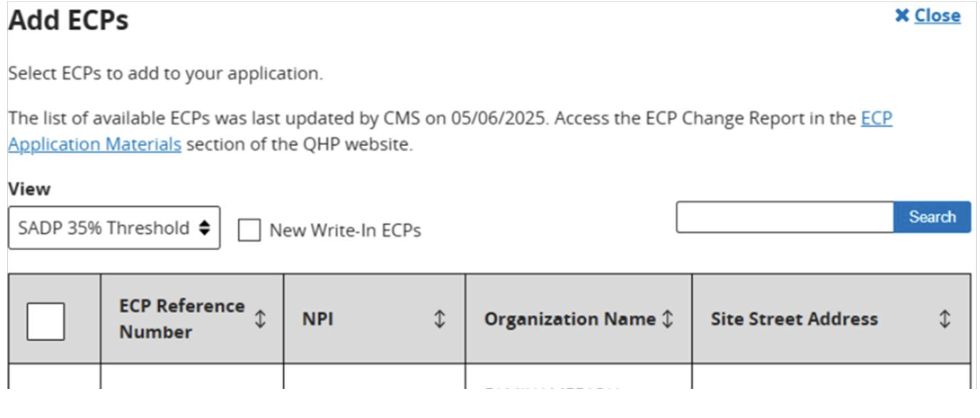Click the sort arrows in Site Street Address column

[944, 319]
